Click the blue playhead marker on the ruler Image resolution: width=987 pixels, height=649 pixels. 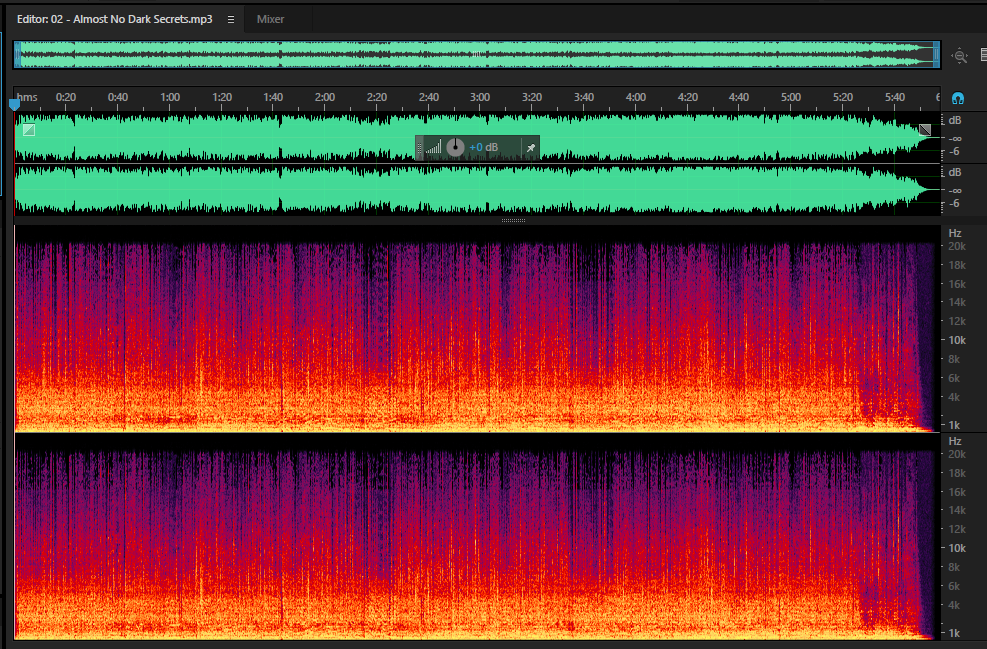pos(14,104)
